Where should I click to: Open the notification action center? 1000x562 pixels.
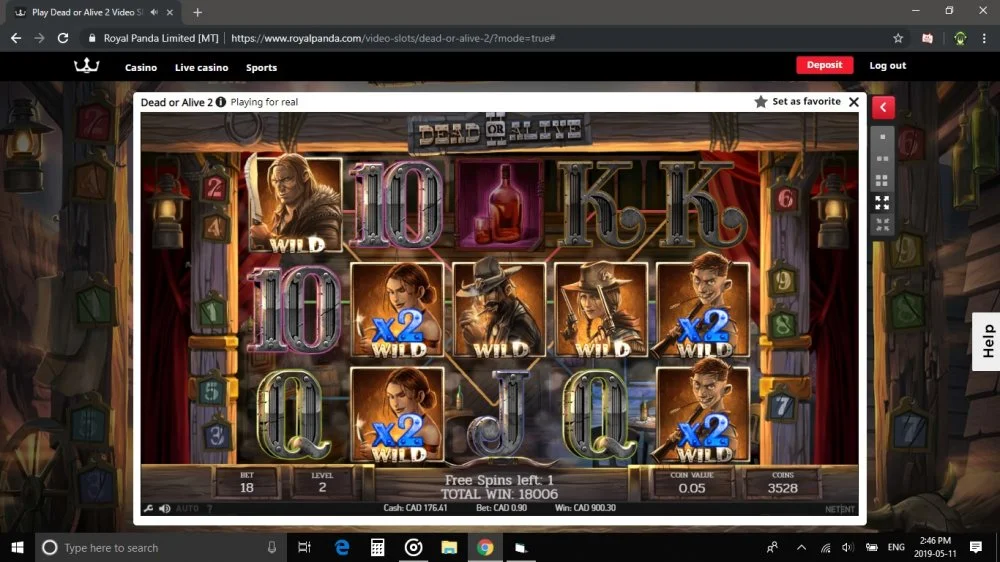tap(976, 547)
